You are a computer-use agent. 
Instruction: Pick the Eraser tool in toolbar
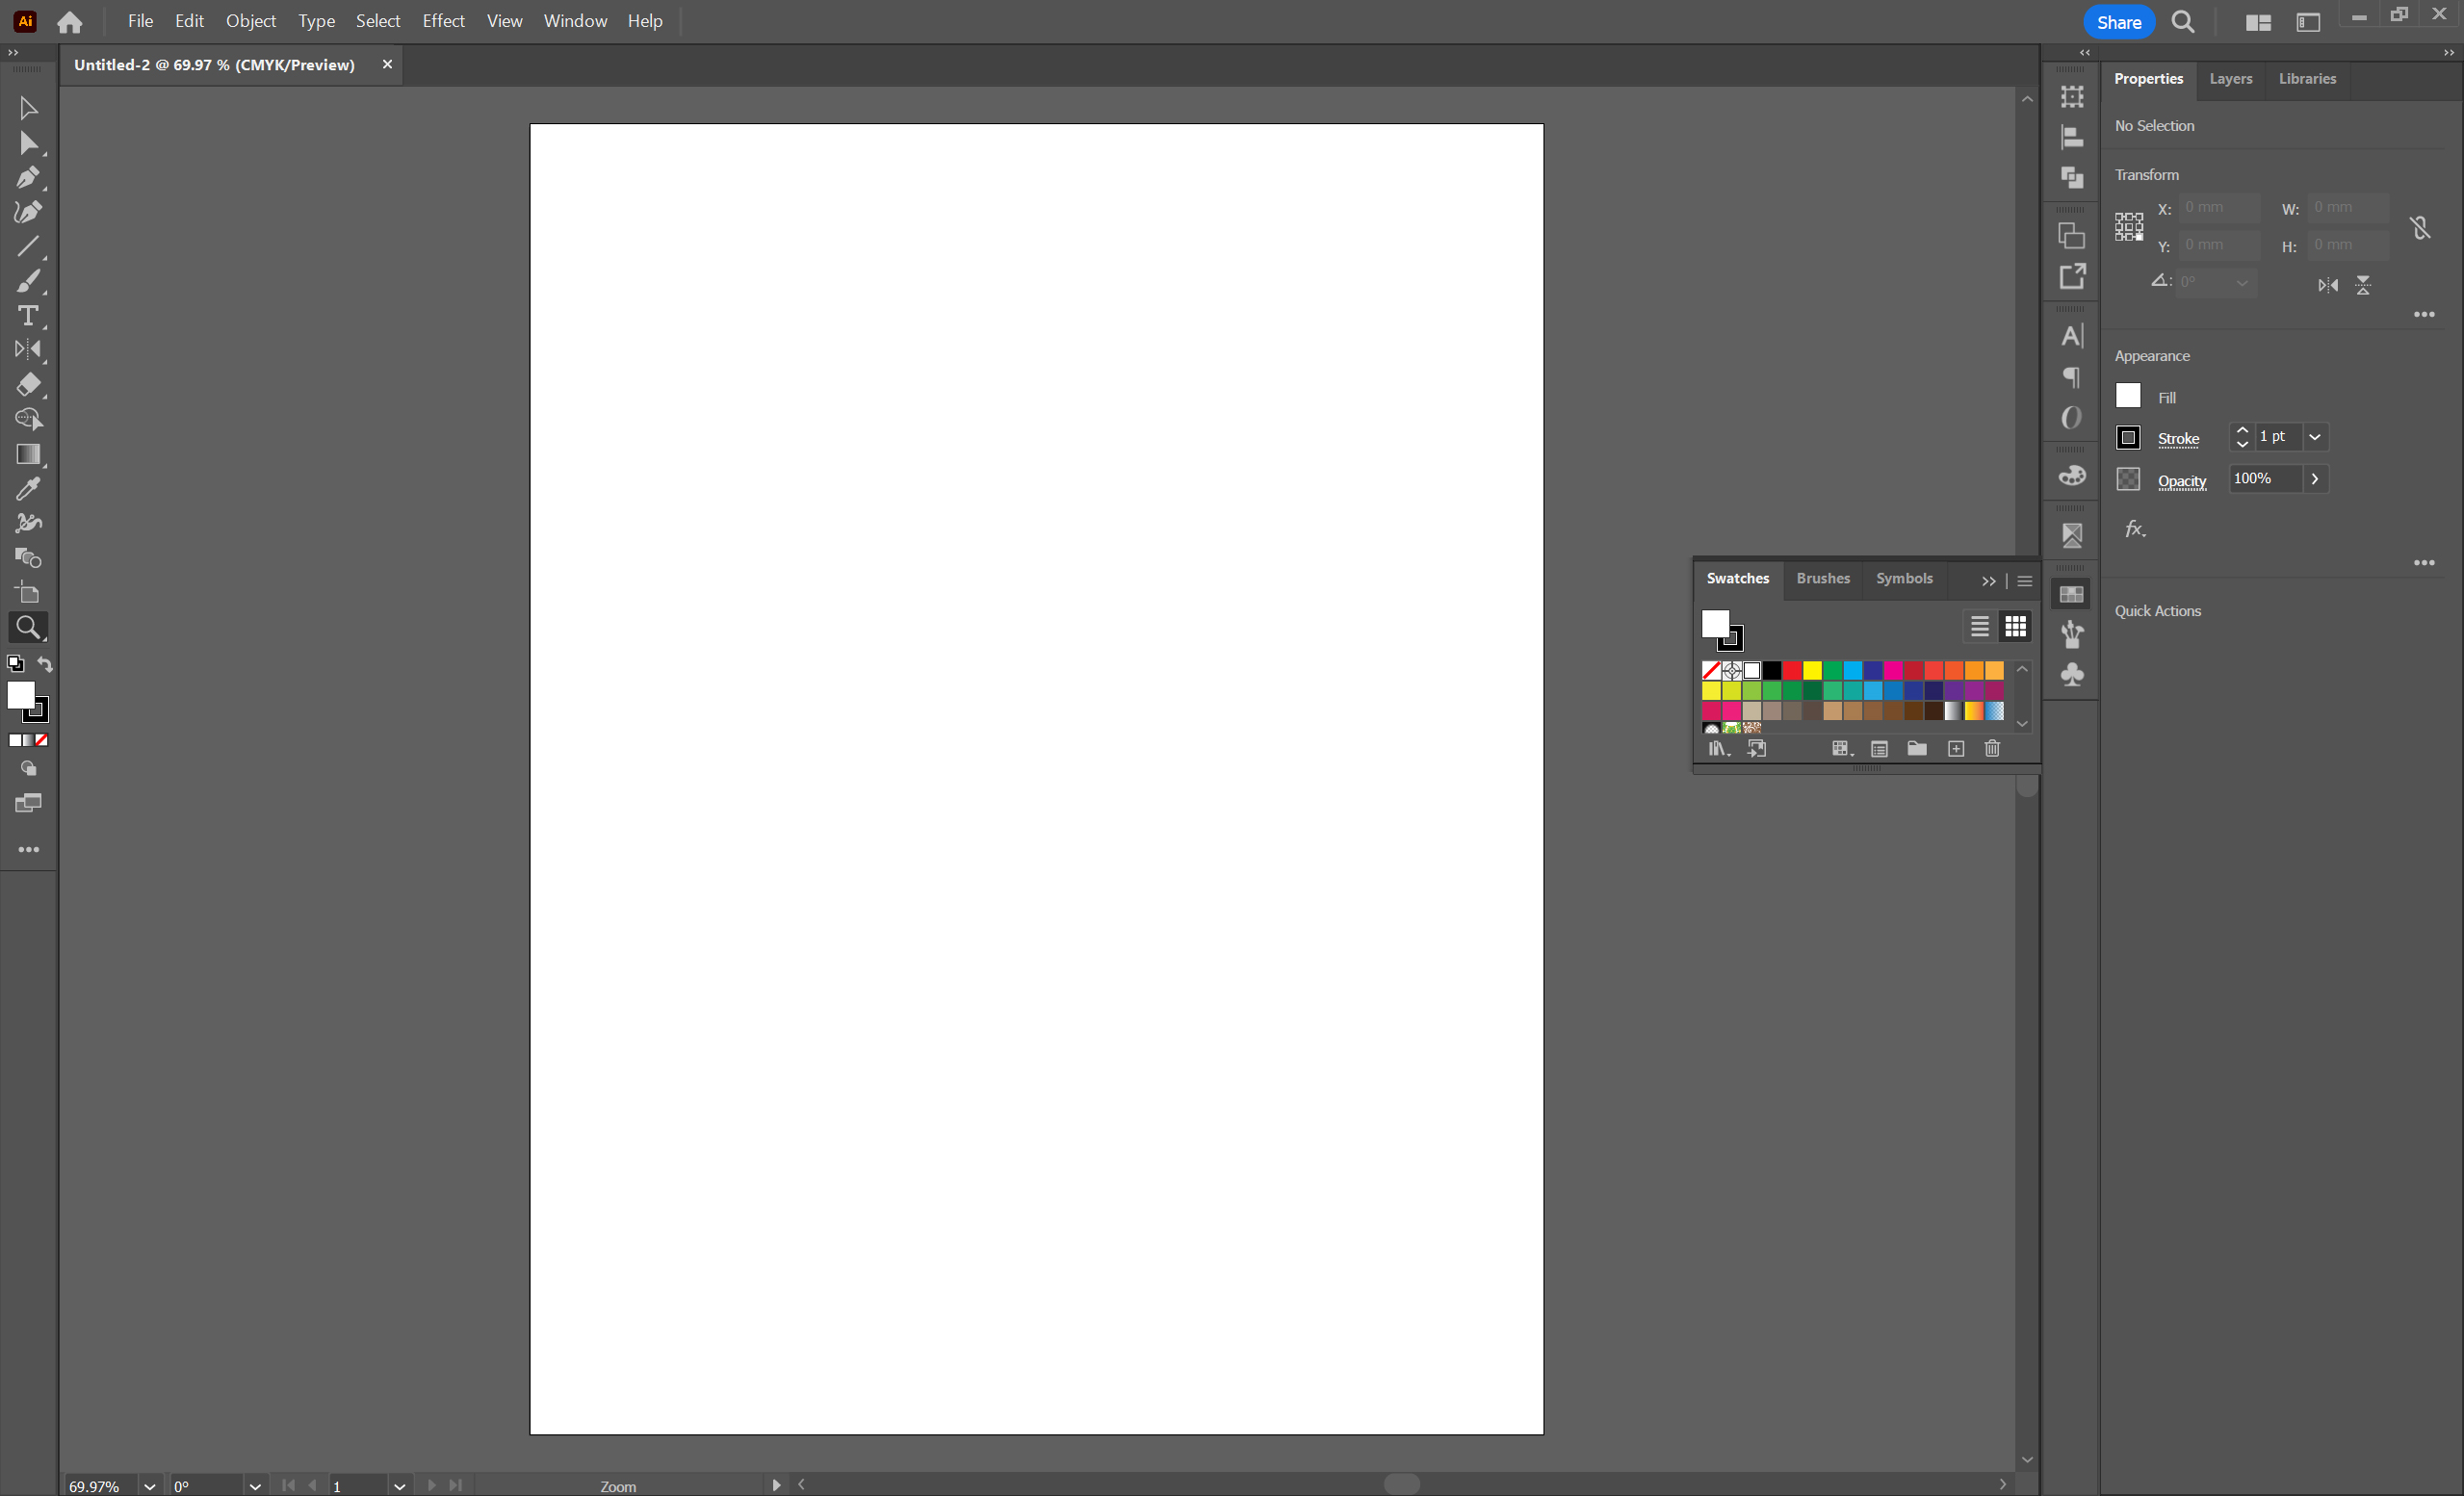pos(28,385)
